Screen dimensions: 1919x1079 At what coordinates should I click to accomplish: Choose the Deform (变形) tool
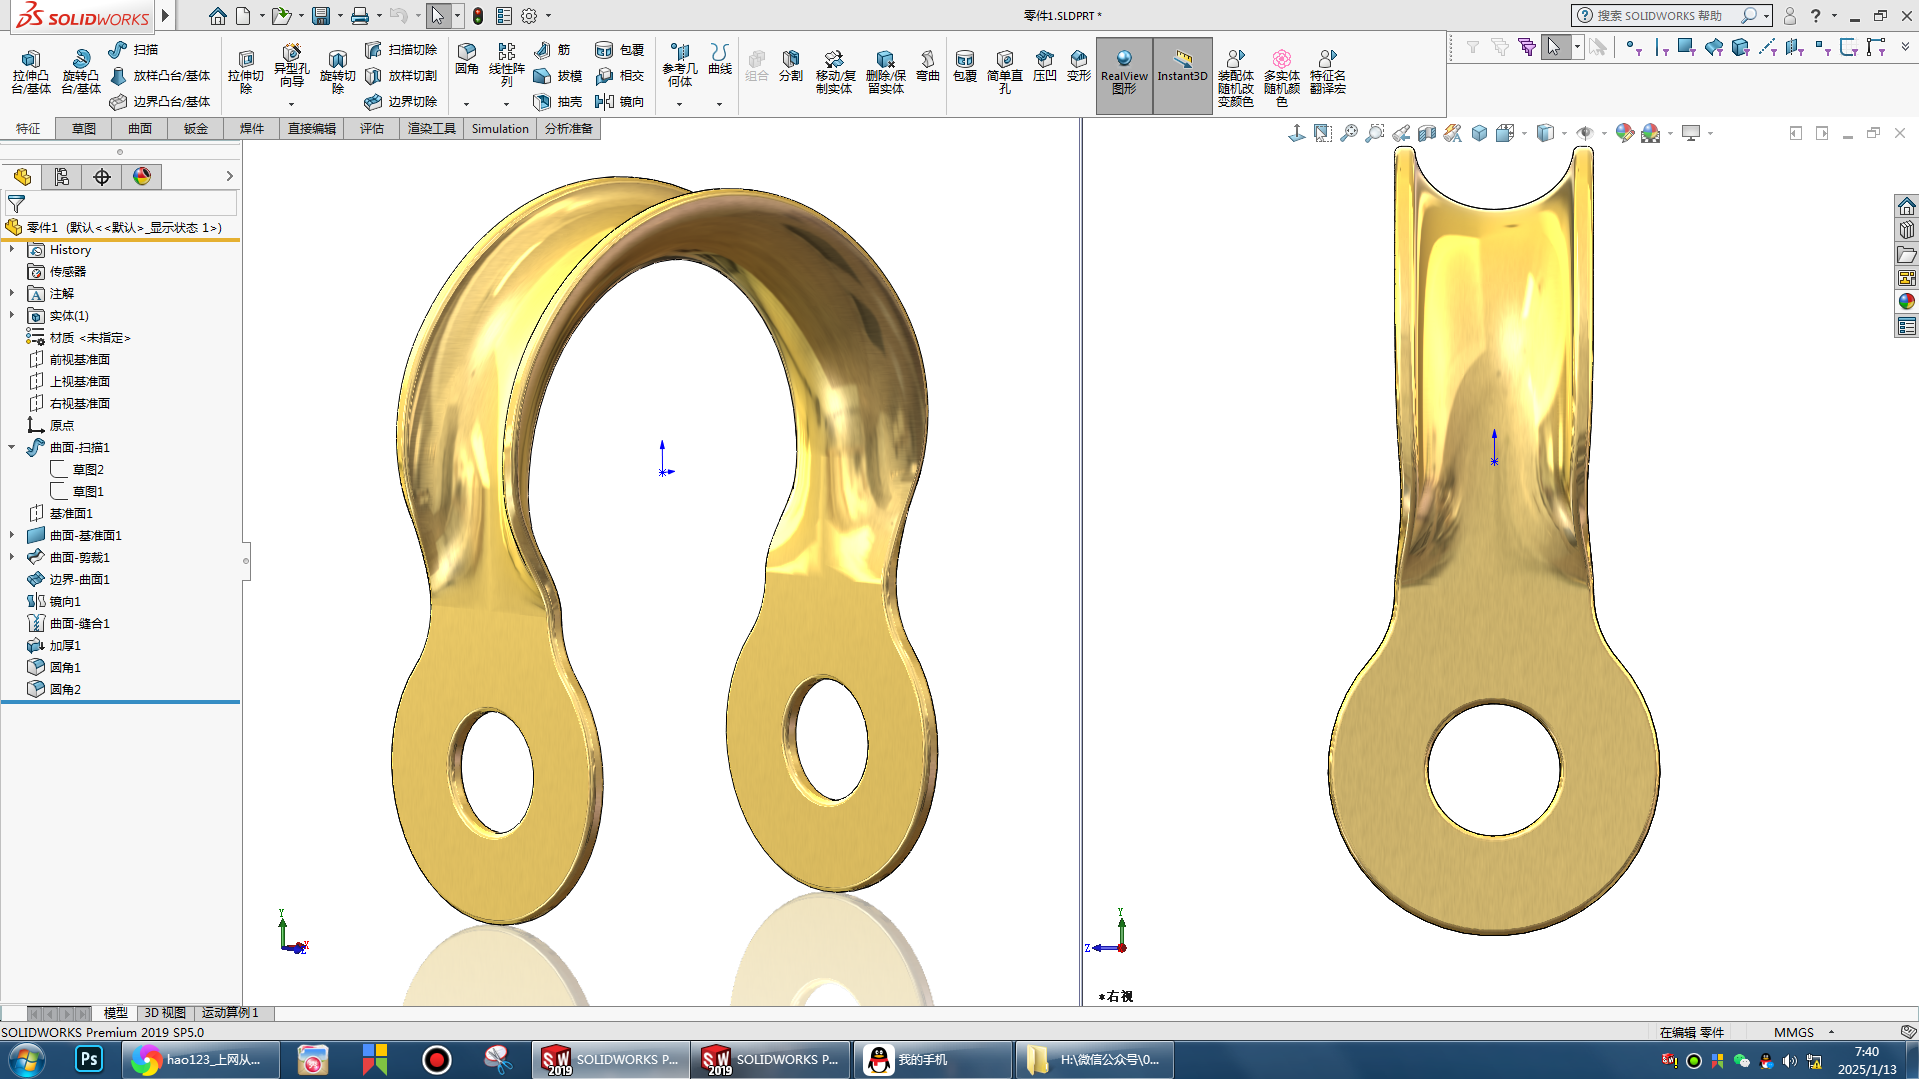[x=1079, y=66]
